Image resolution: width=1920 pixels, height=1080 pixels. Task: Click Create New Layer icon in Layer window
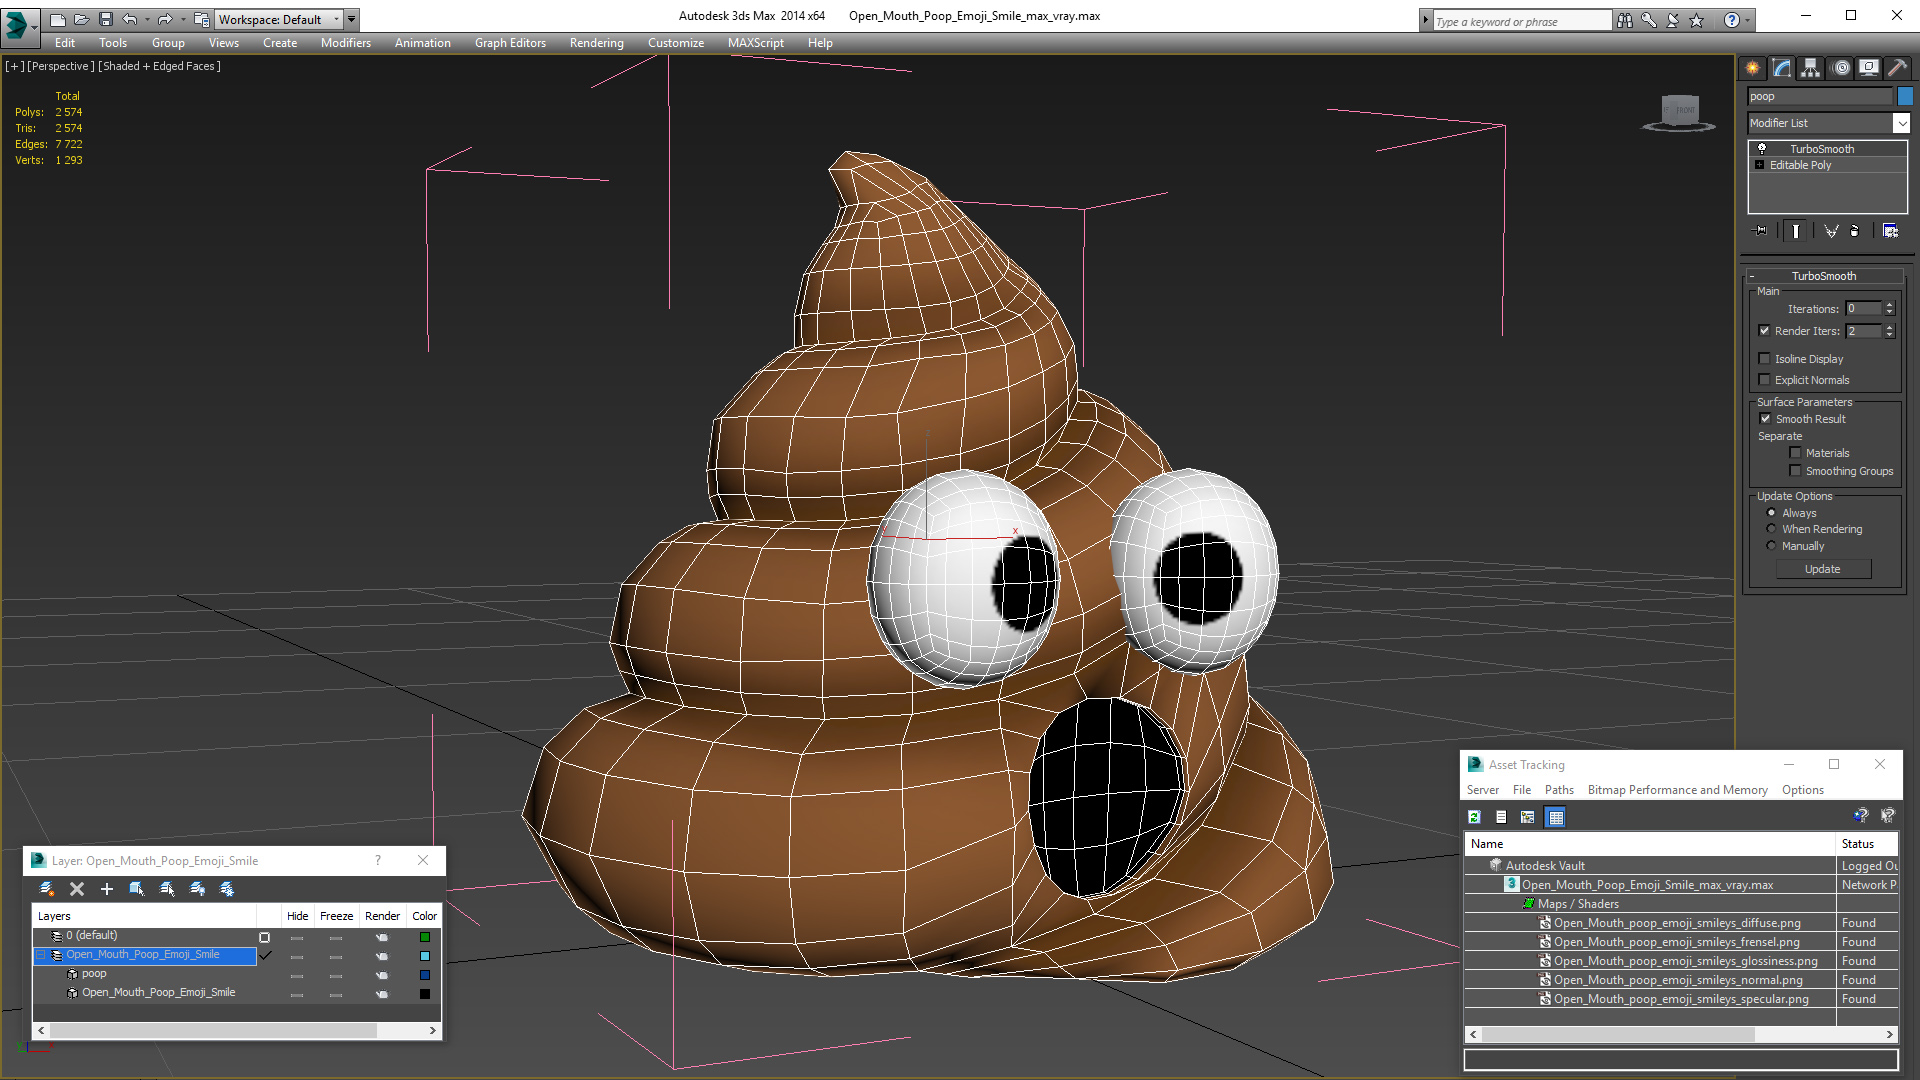(46, 889)
